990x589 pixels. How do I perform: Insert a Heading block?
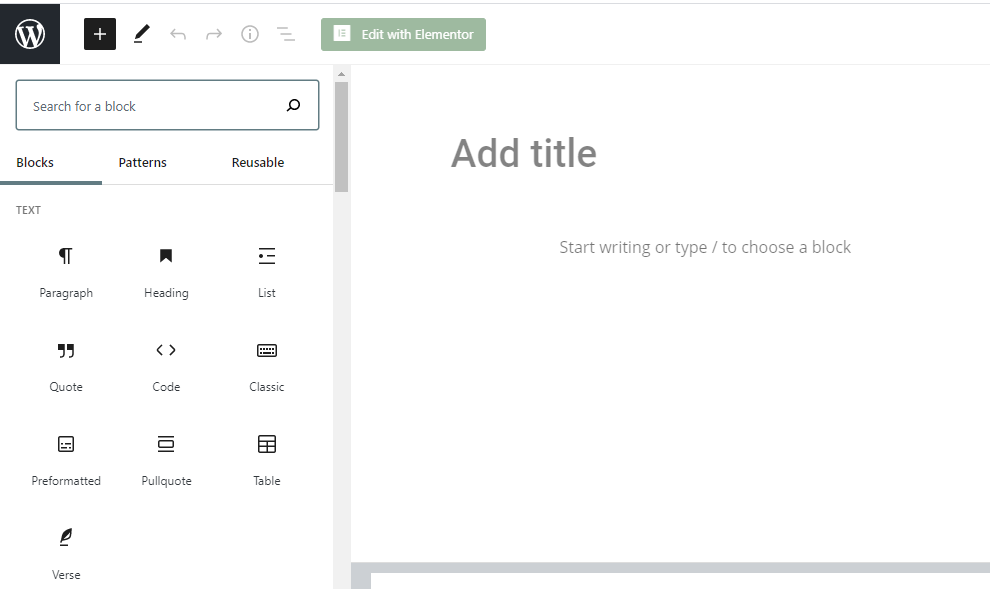(x=166, y=273)
